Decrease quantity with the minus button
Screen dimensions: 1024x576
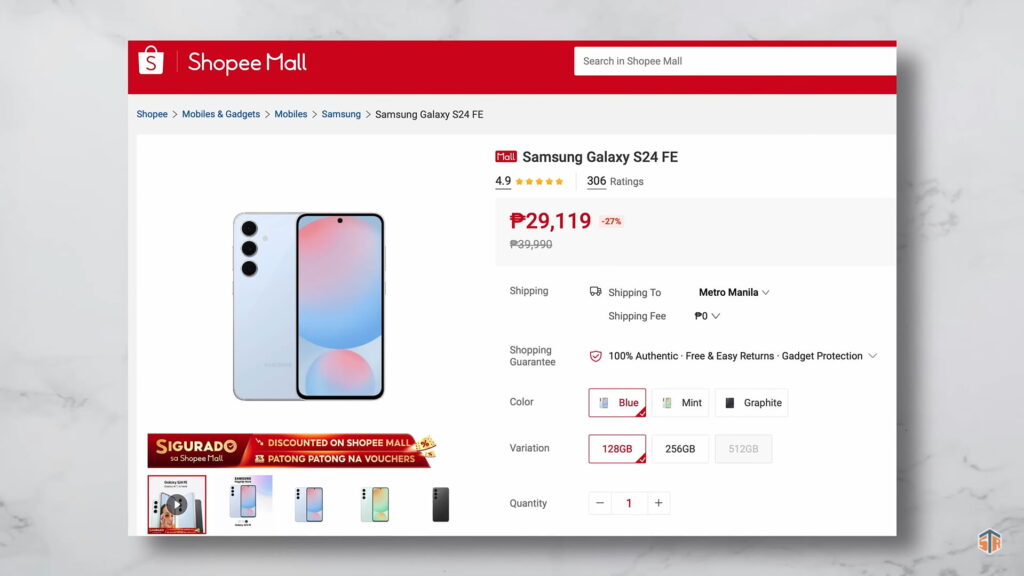click(x=600, y=503)
